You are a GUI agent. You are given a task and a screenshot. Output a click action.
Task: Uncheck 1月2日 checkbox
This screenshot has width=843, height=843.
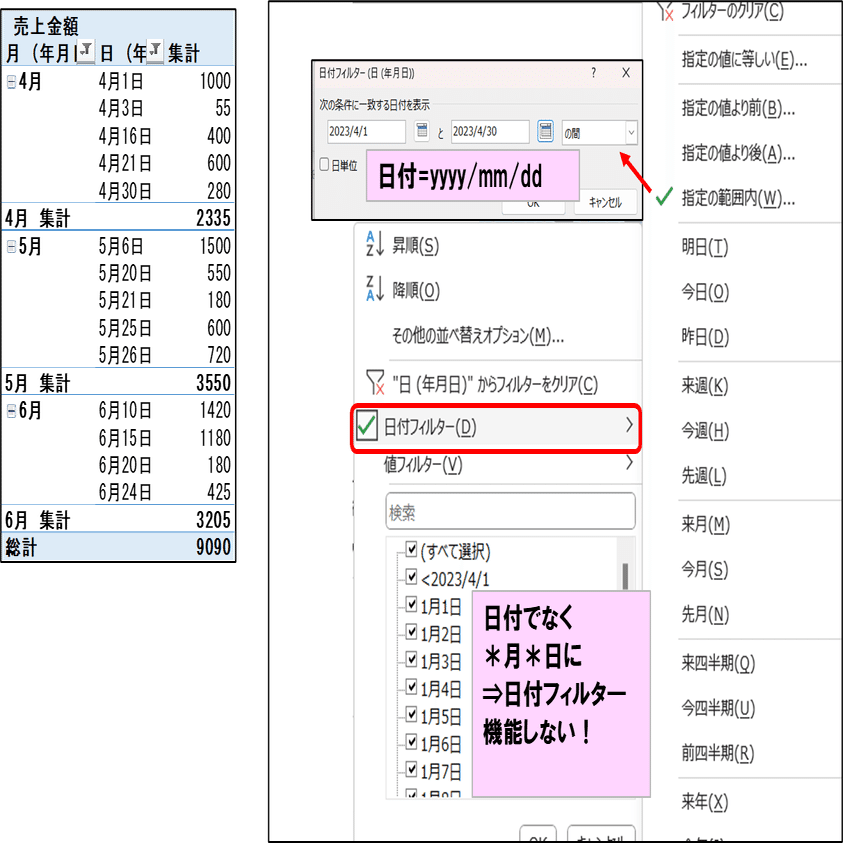coord(411,632)
